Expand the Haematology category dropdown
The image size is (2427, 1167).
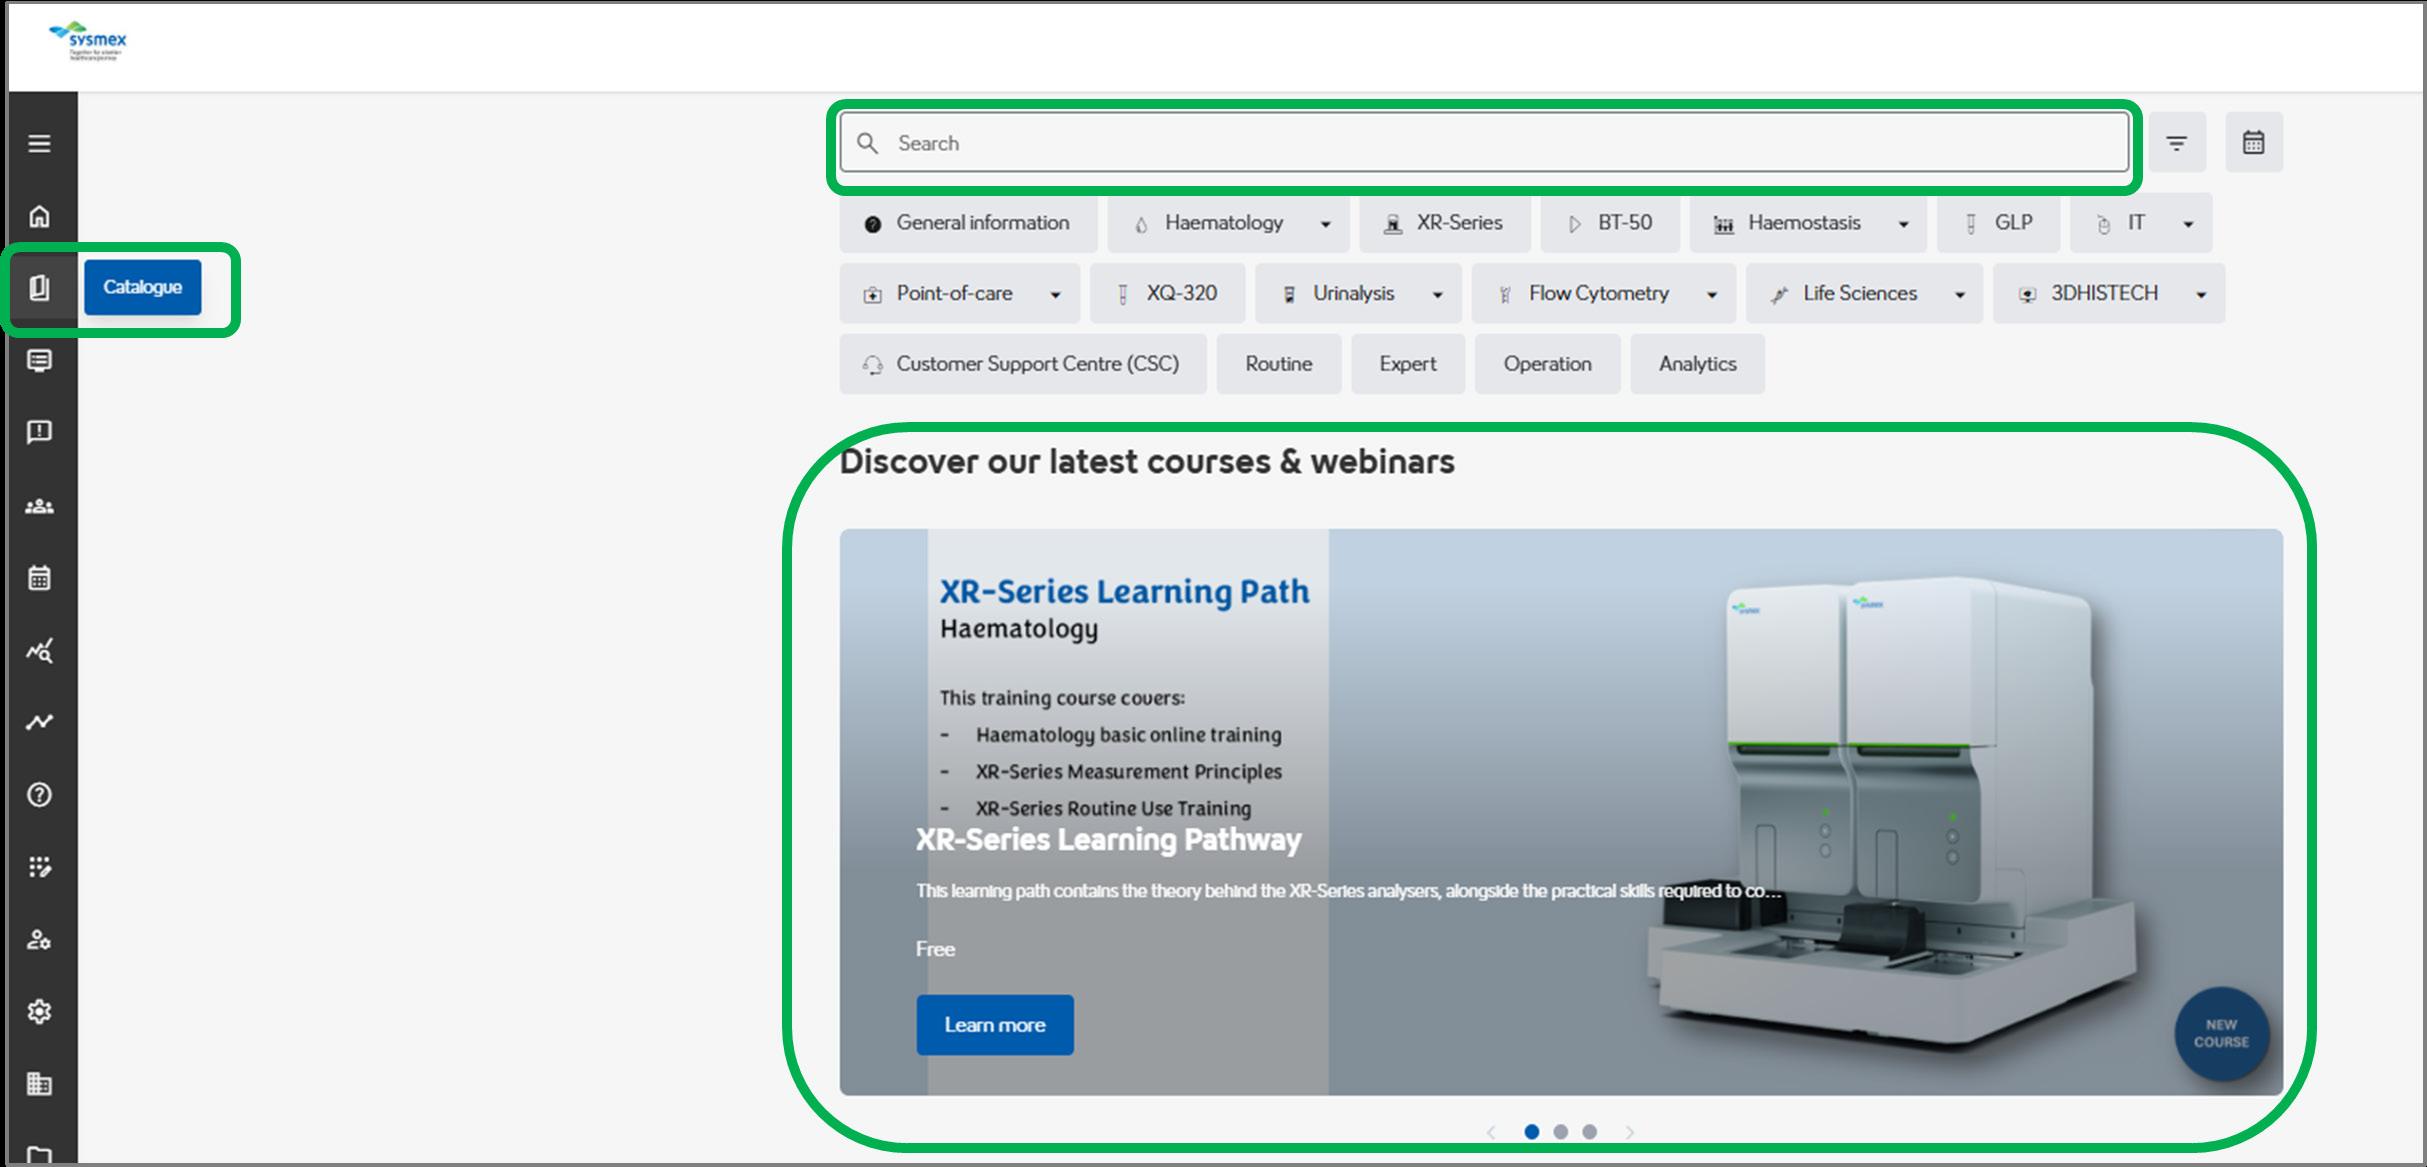point(1325,224)
